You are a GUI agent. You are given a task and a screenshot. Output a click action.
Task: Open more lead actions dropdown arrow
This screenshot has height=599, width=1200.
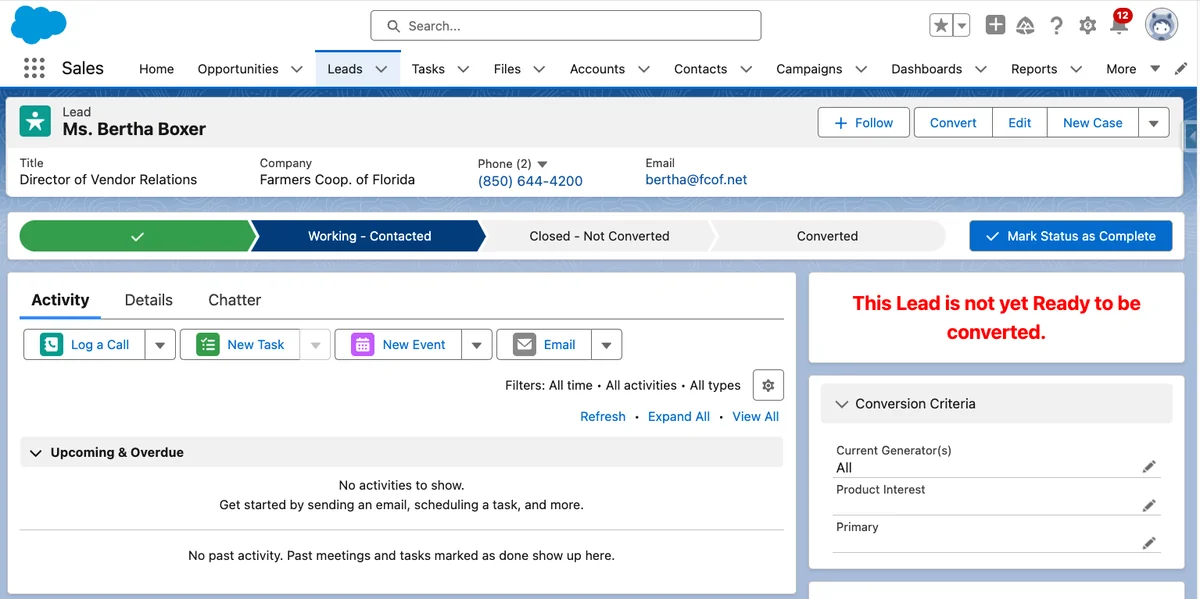(1153, 123)
